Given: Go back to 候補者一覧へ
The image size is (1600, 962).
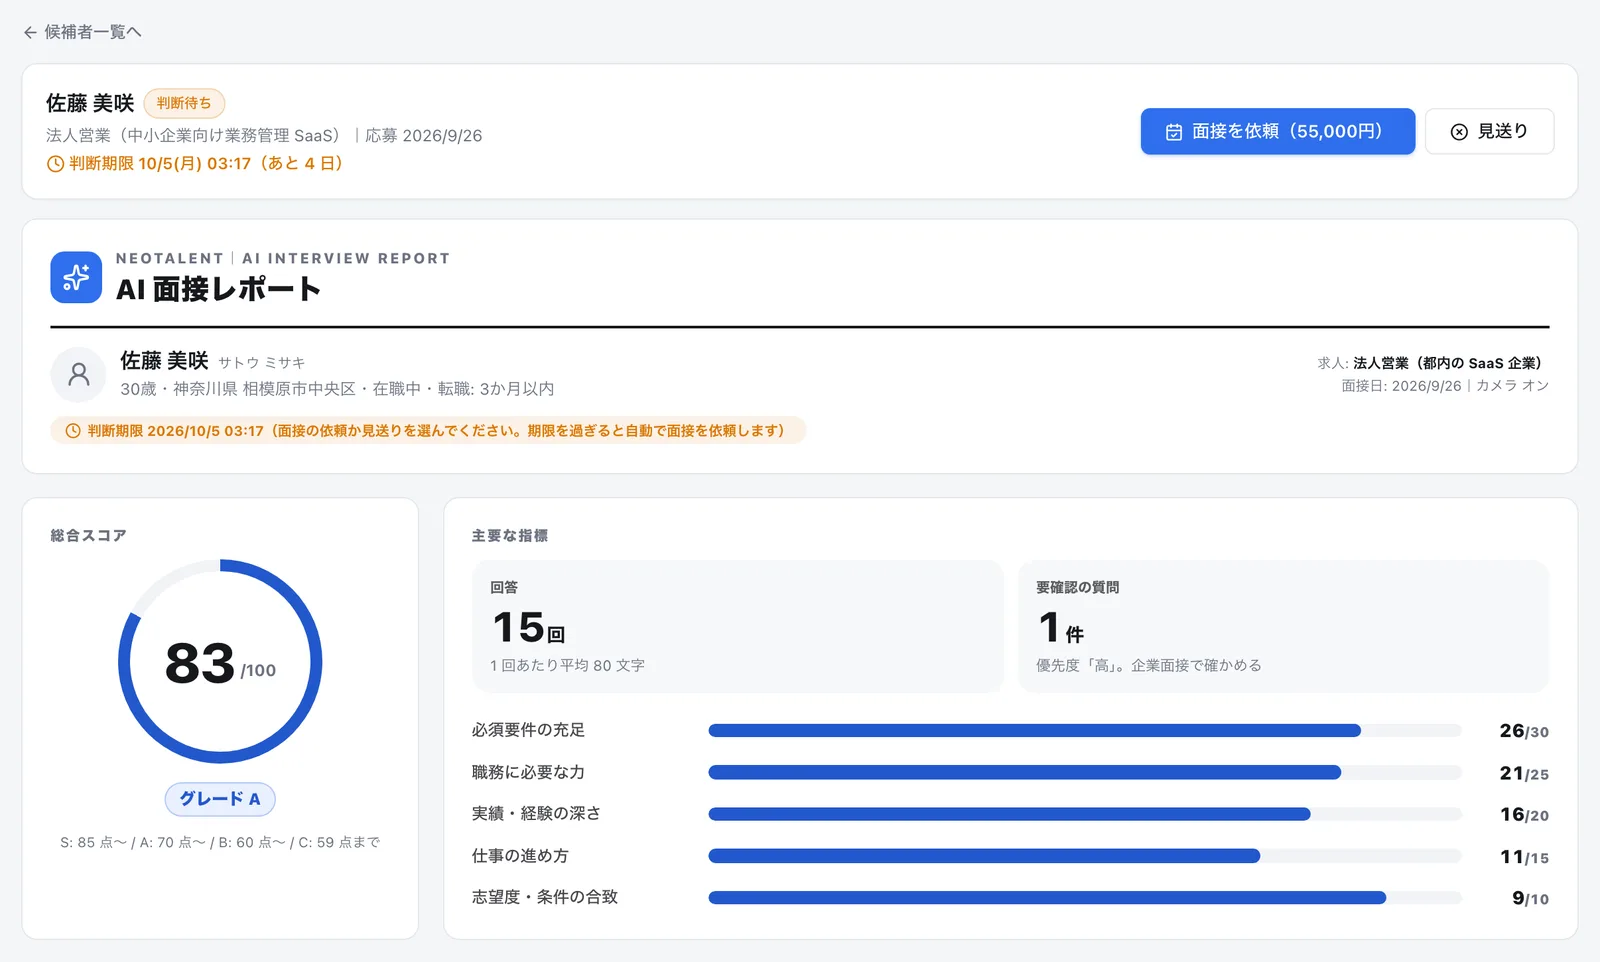Looking at the screenshot, I should tap(82, 32).
